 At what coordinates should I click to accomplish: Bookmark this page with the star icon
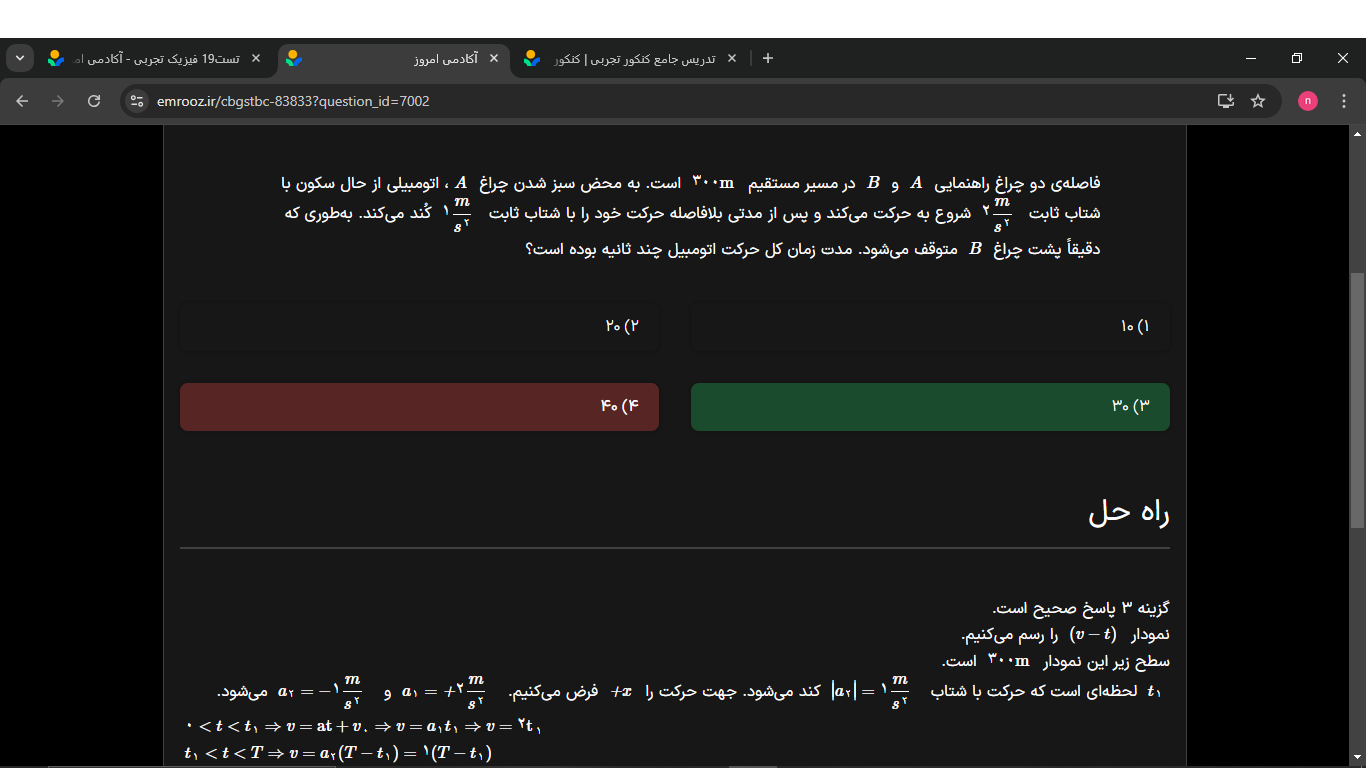click(1258, 101)
